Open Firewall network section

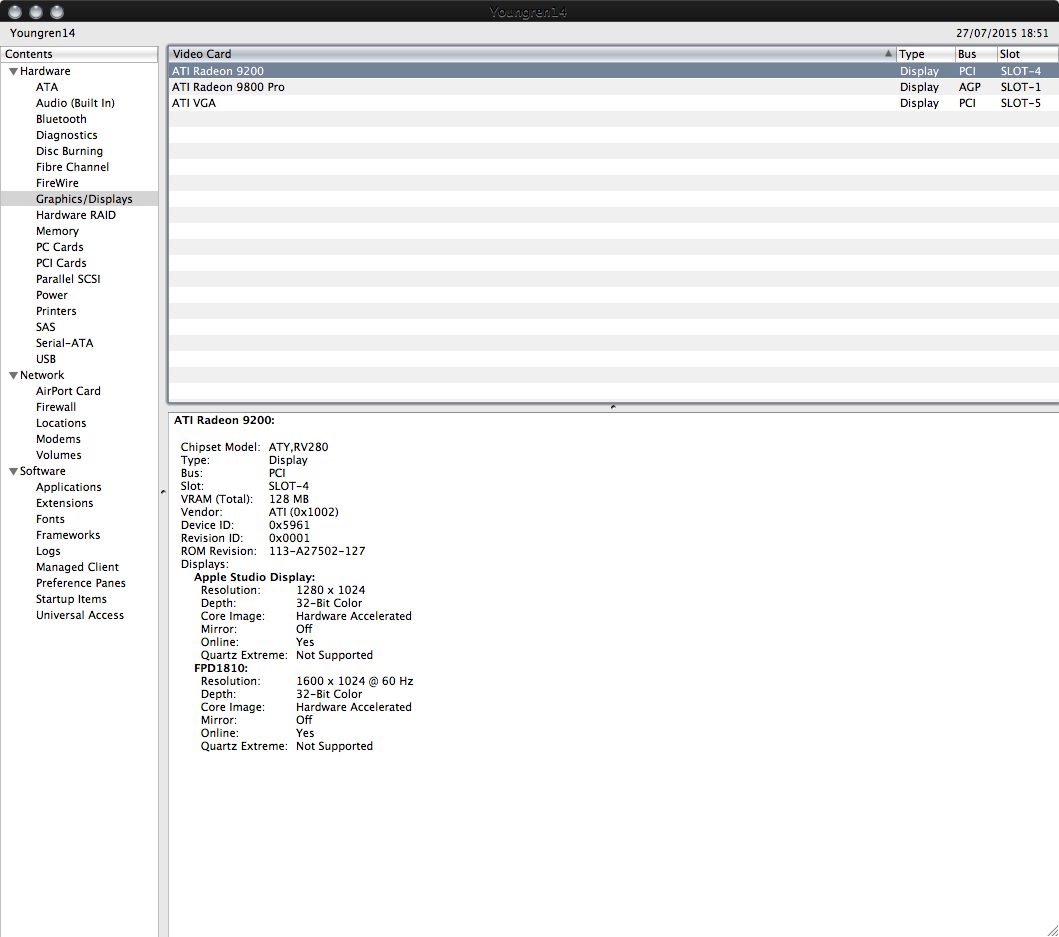[x=55, y=407]
